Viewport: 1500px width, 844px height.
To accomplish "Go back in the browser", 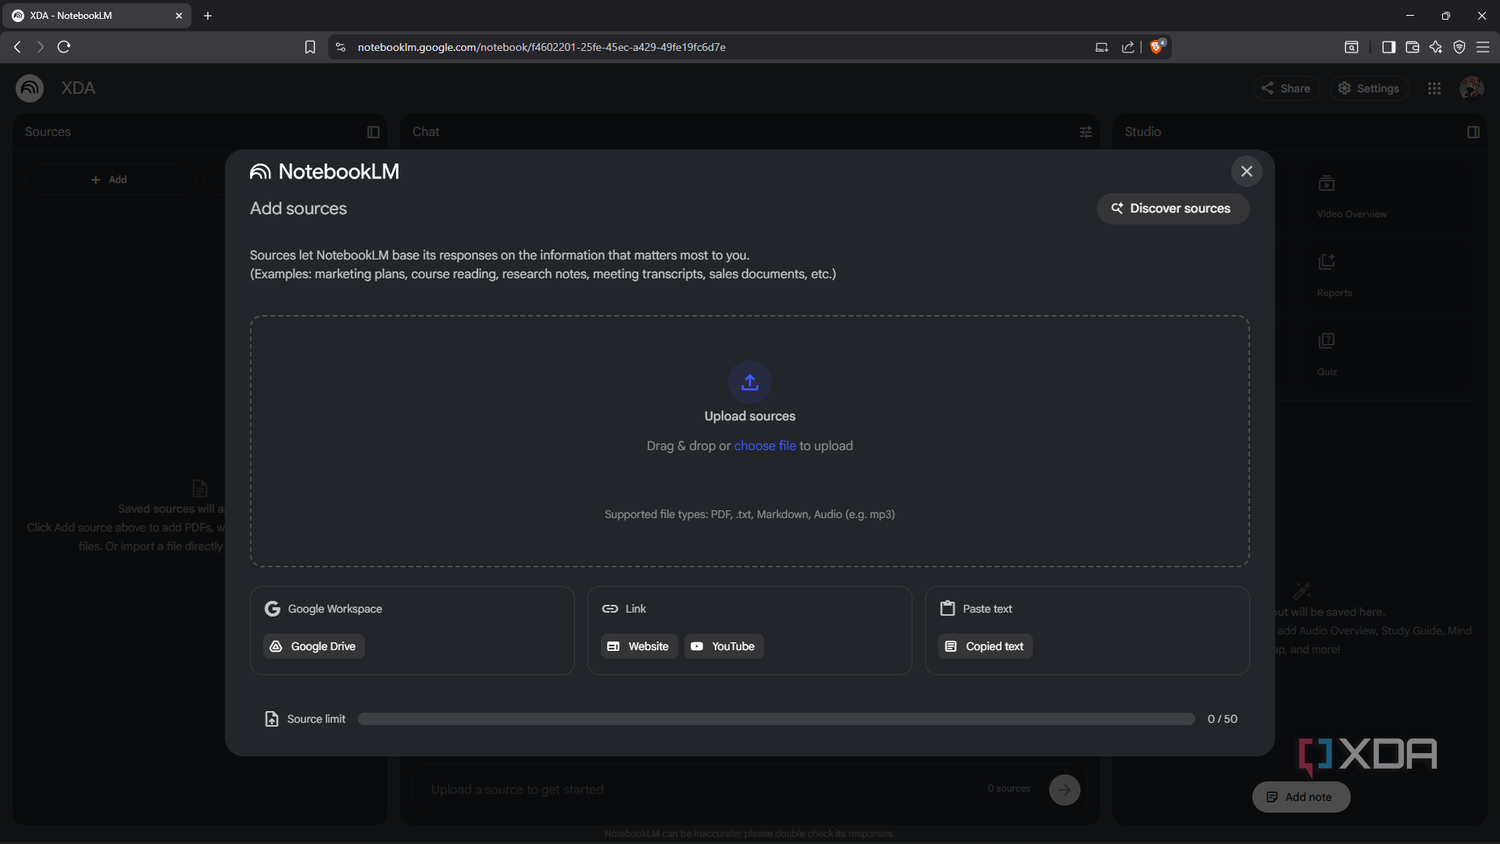I will tap(17, 47).
